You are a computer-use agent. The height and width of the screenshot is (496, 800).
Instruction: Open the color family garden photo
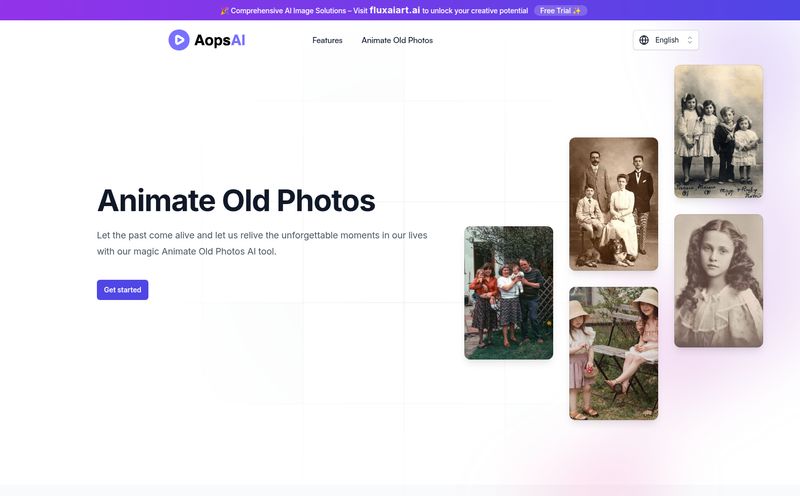pyautogui.click(x=509, y=293)
